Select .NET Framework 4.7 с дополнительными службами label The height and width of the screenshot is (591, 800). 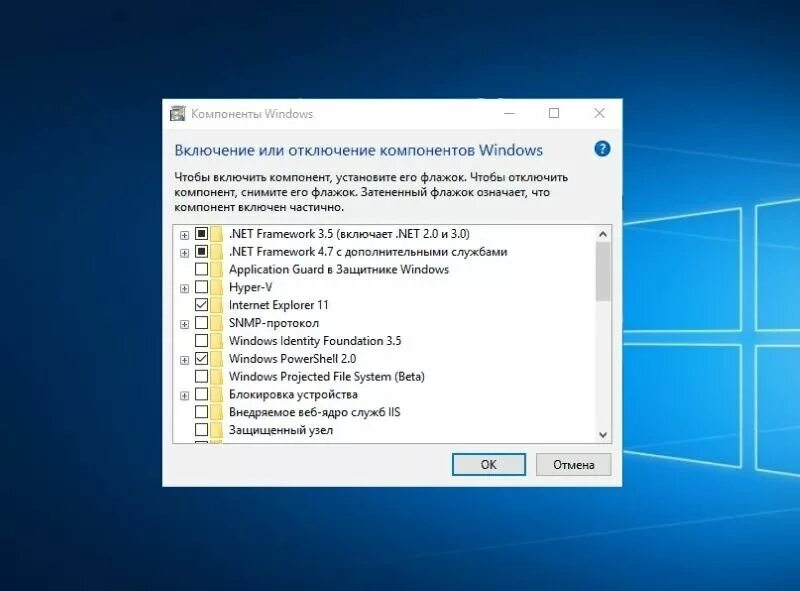(368, 252)
